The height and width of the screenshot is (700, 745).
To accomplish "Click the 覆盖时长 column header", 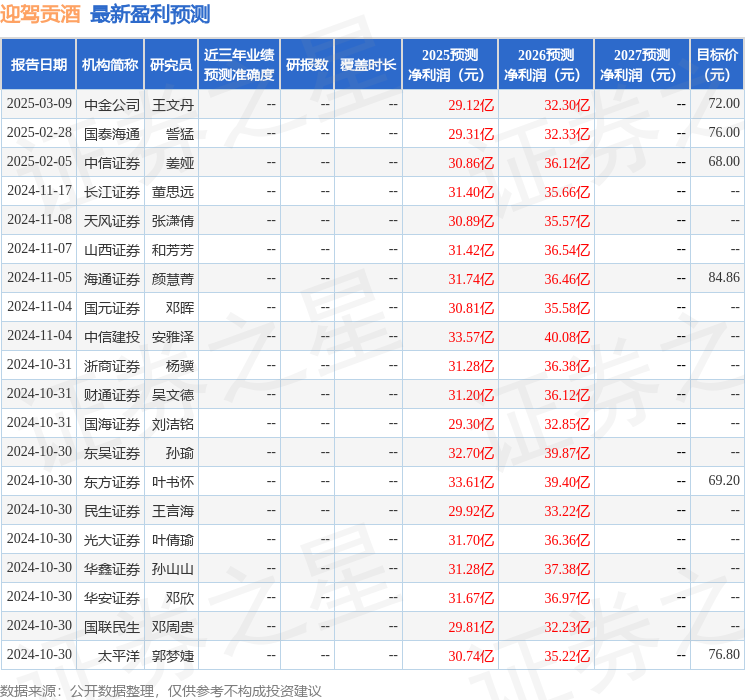I will (x=368, y=65).
